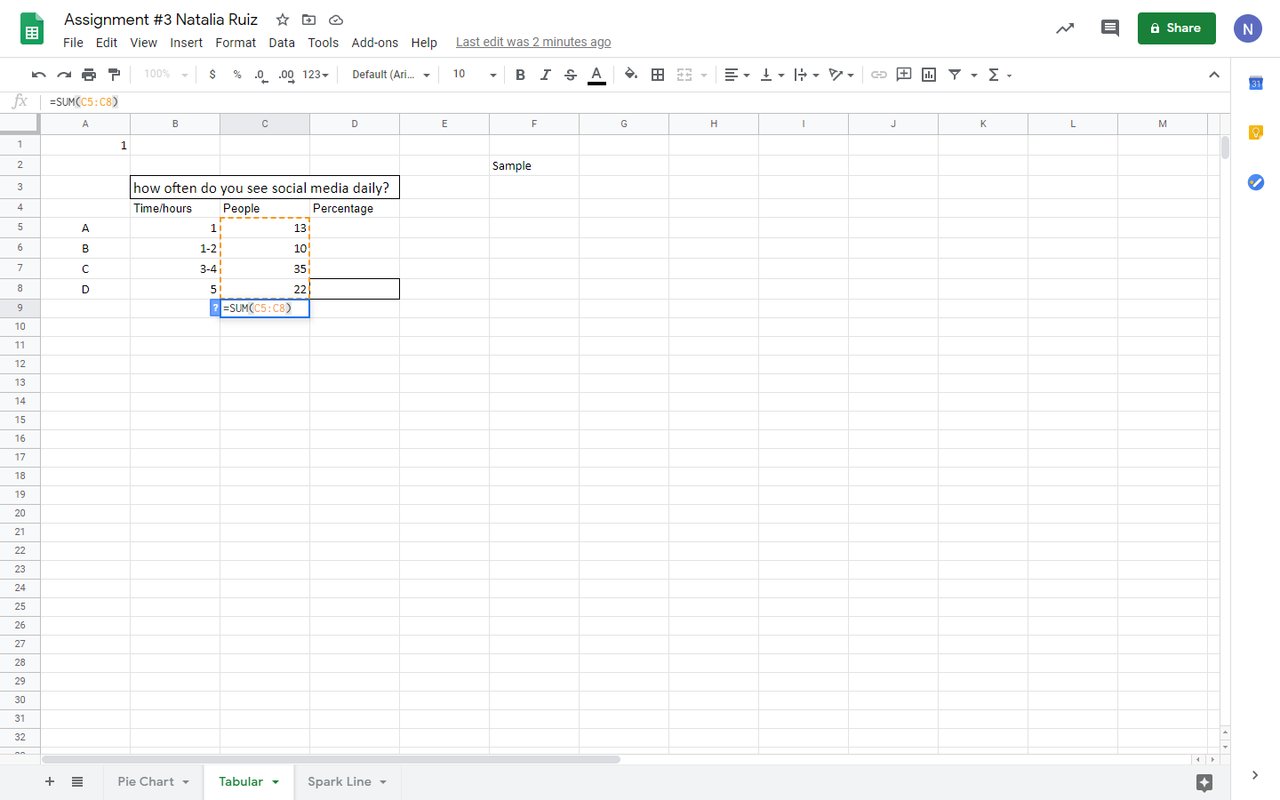The image size is (1280, 800).
Task: Open the more number formats 123 dropdown
Action: (317, 75)
